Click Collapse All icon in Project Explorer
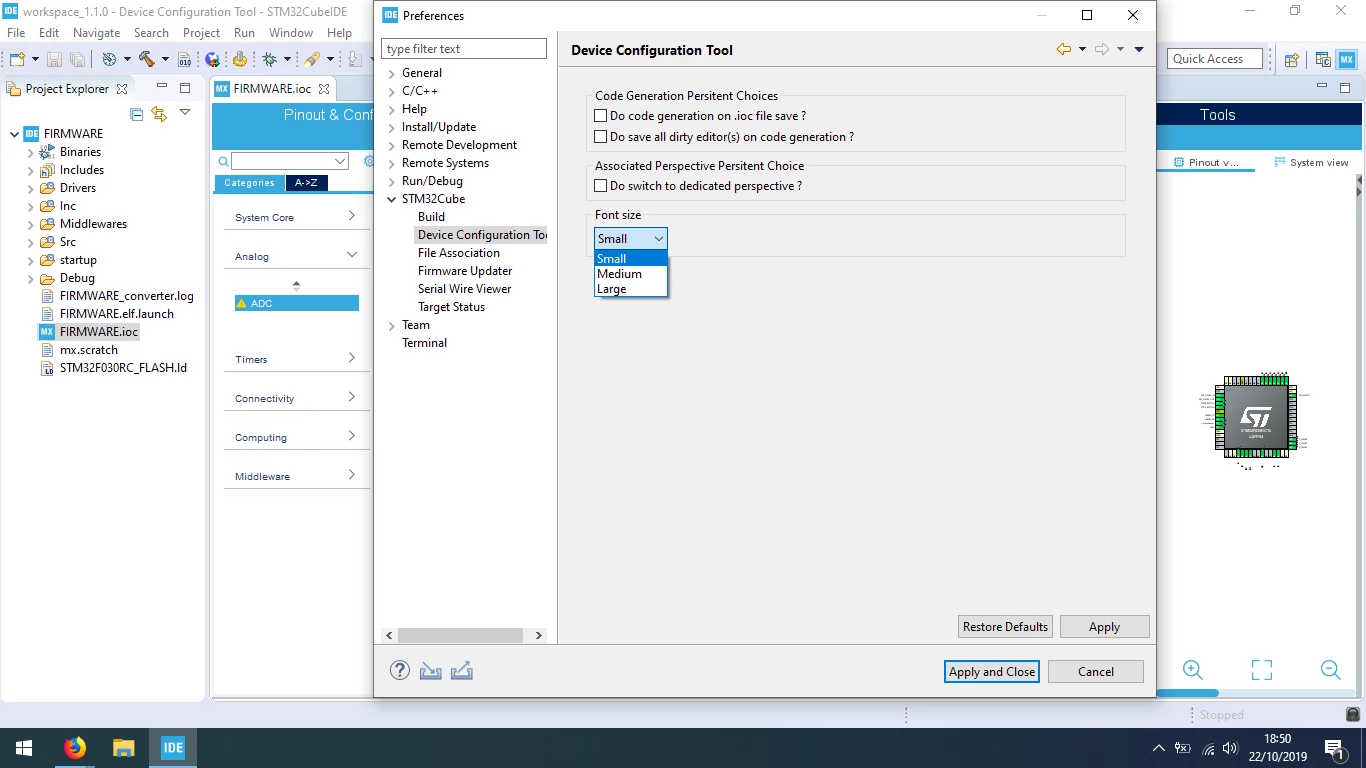 137,114
